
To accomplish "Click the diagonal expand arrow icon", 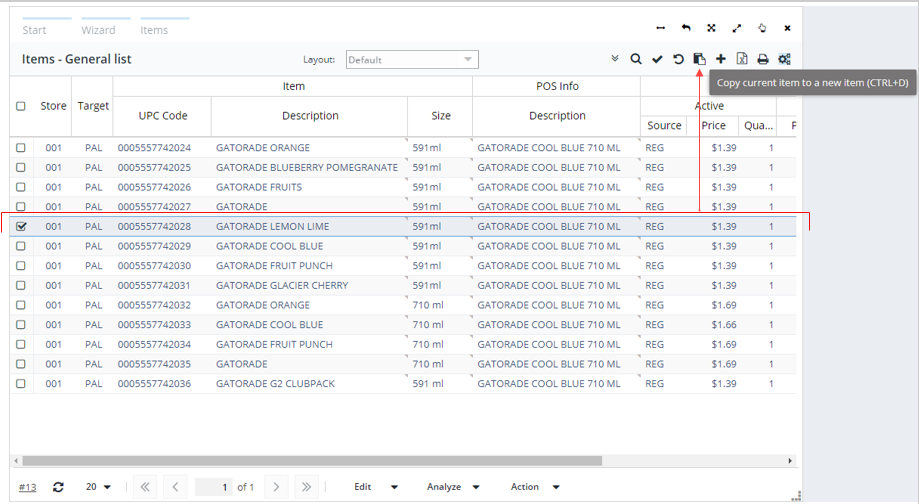I will coord(737,28).
